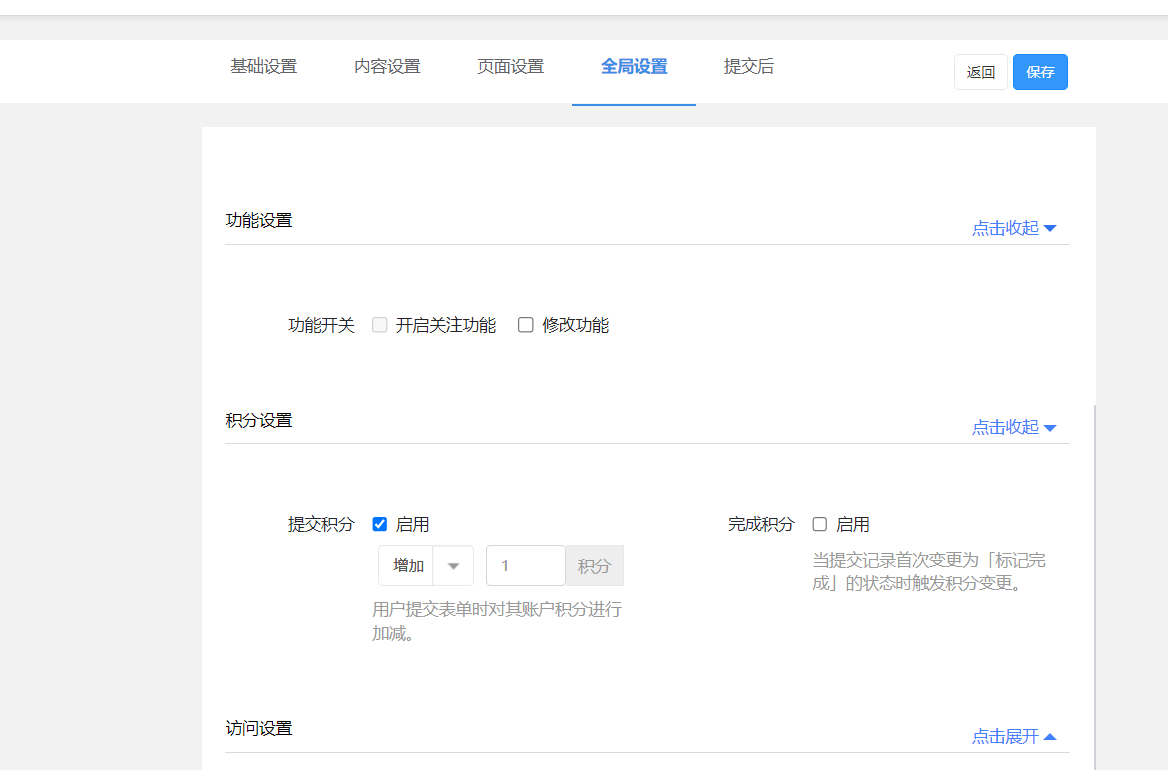Expand the 访问设置 section
1168x770 pixels.
(1014, 736)
